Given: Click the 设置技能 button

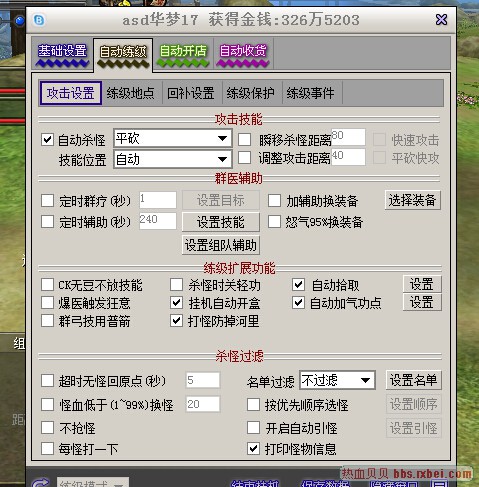Looking at the screenshot, I should (221, 222).
